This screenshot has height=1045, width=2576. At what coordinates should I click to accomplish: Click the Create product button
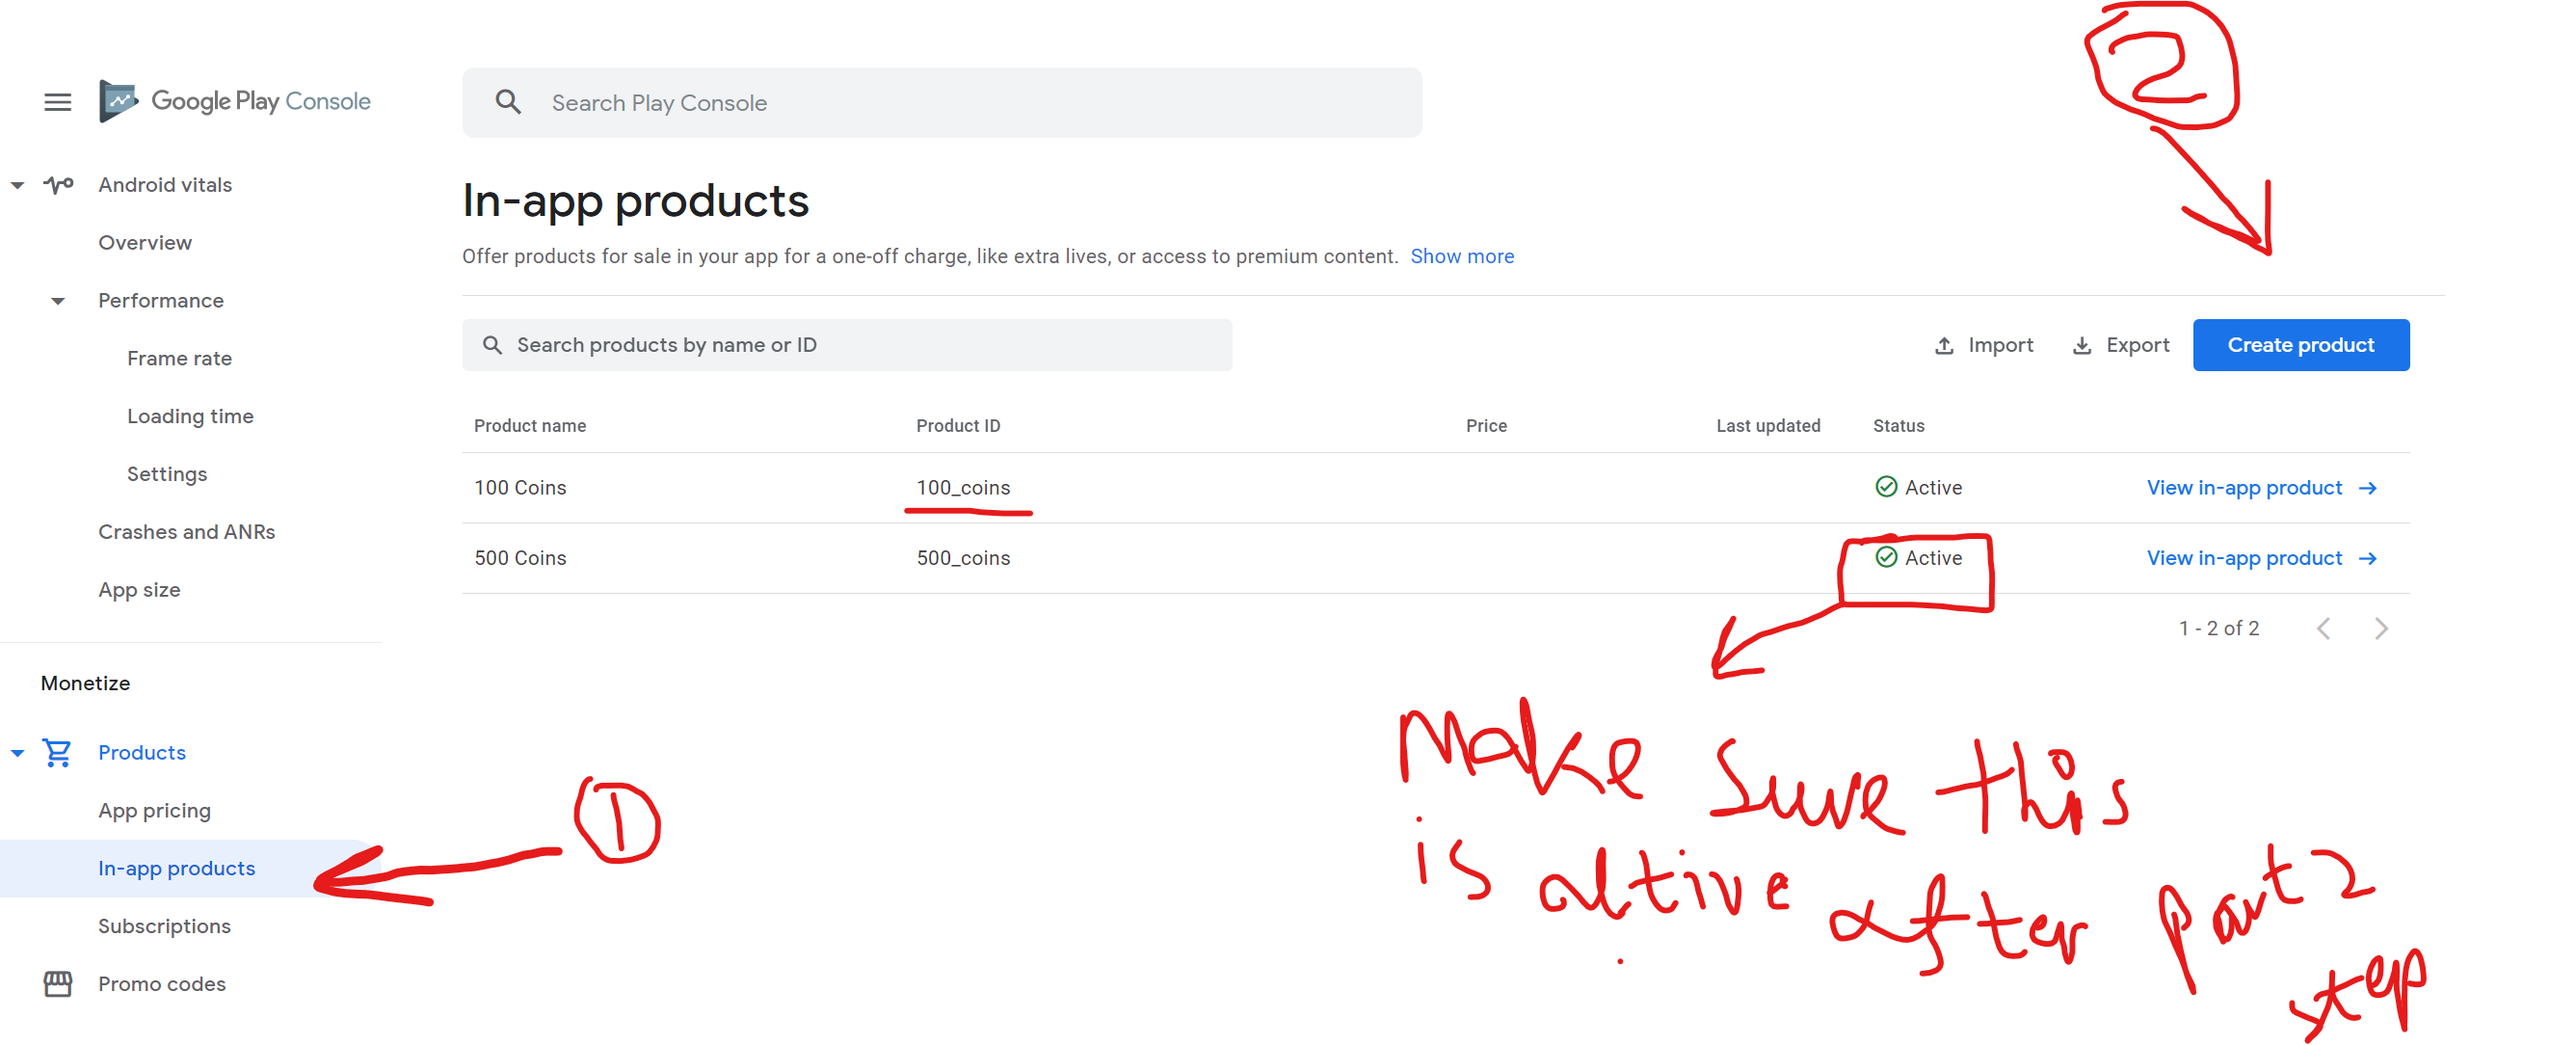[x=2300, y=345]
